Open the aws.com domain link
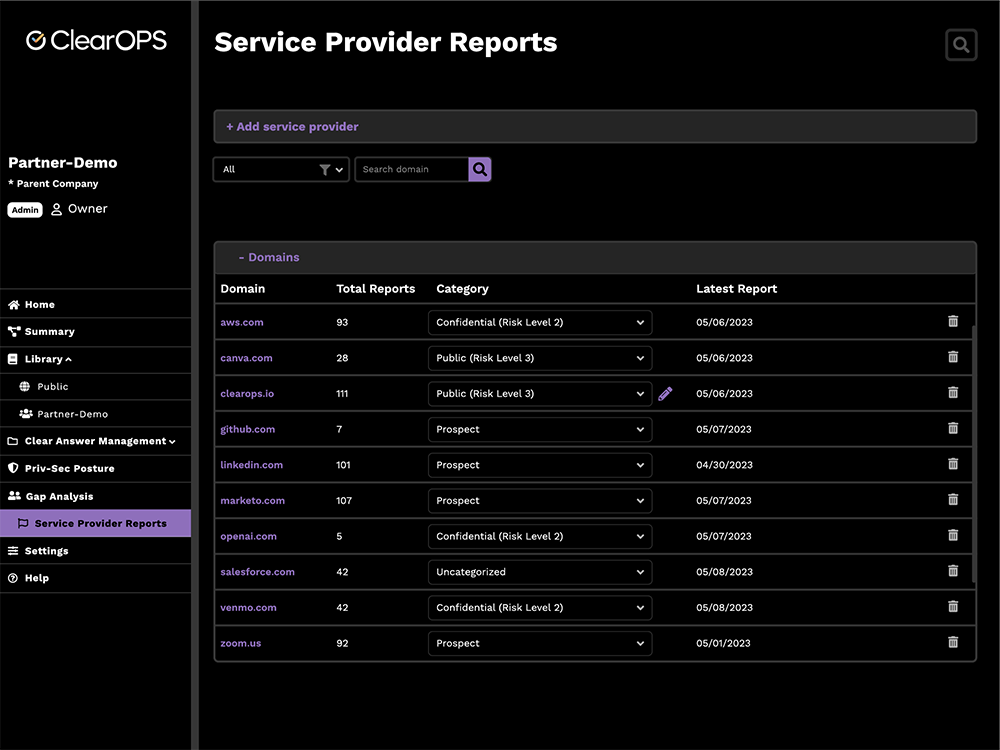 pos(242,323)
